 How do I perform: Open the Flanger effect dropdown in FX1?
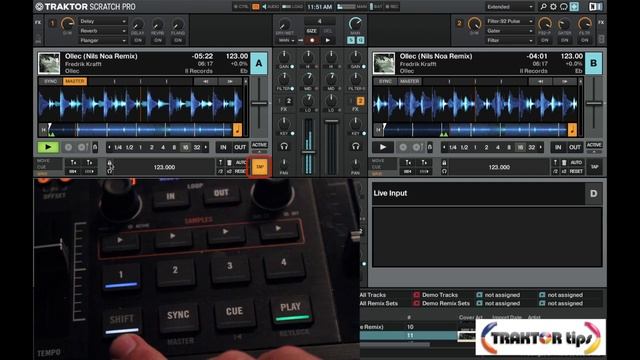pyautogui.click(x=102, y=40)
